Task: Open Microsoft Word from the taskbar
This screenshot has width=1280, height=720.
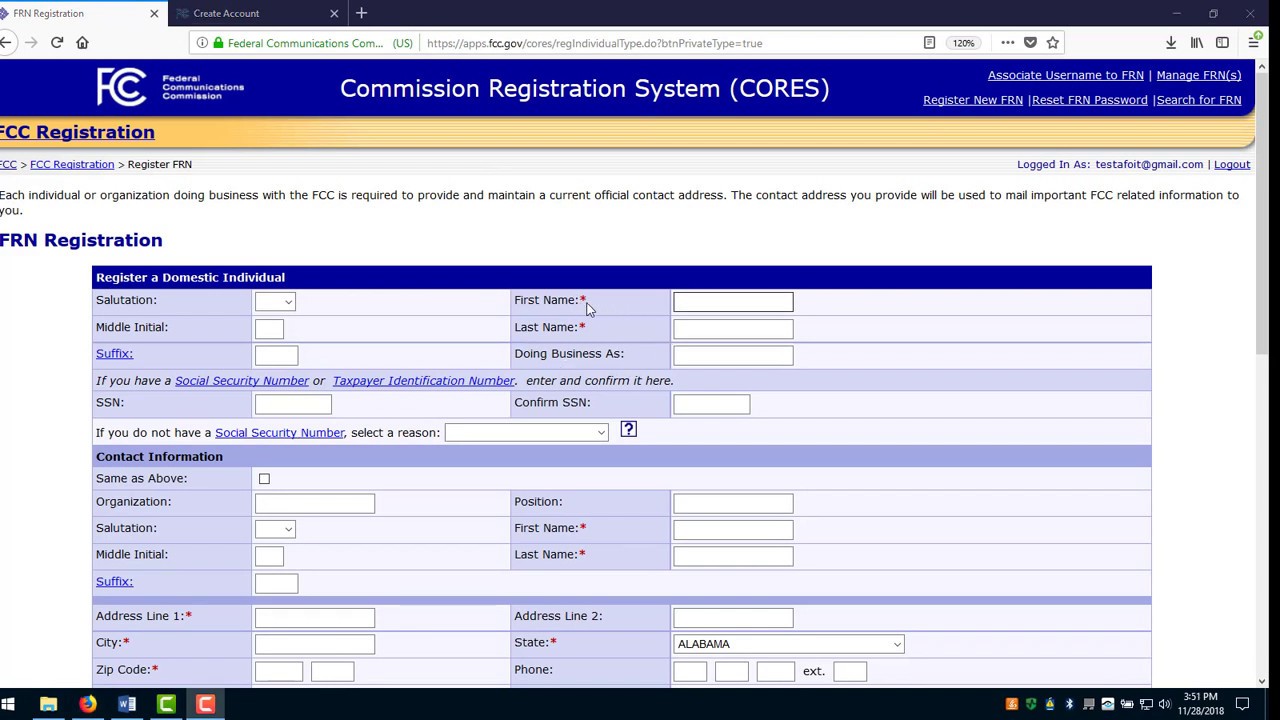Action: tap(127, 705)
